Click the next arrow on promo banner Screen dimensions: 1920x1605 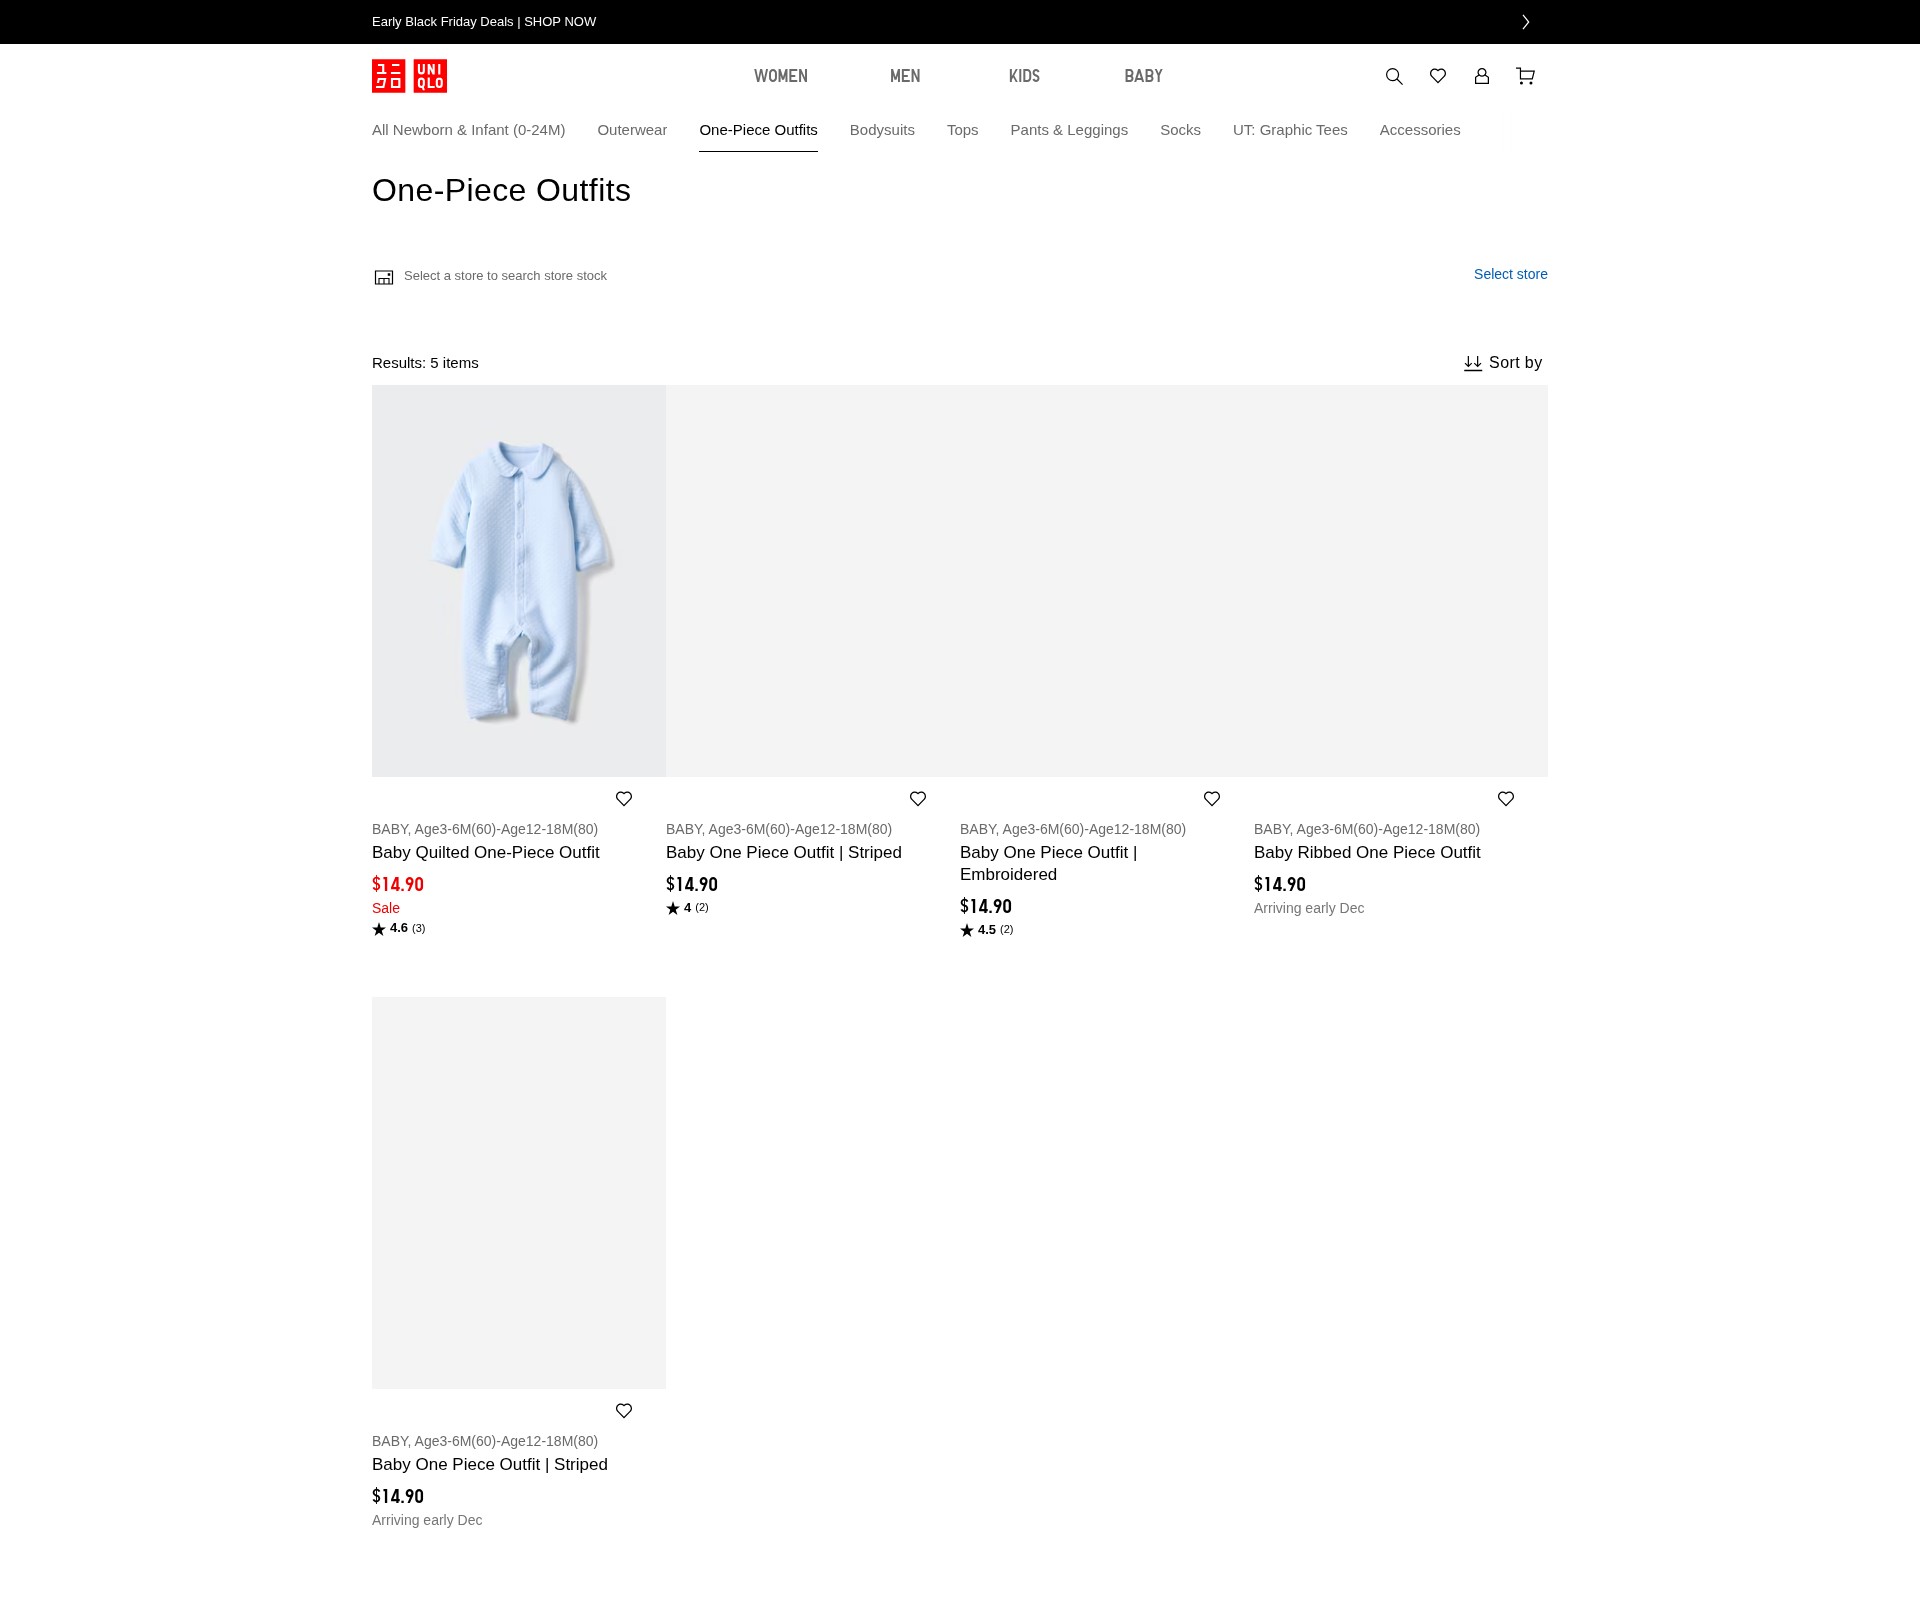tap(1526, 22)
